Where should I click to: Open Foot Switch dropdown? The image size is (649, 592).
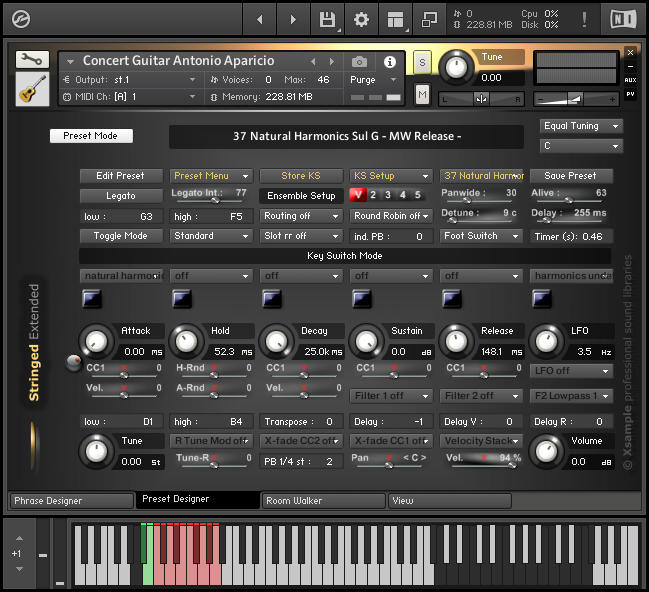tap(481, 236)
